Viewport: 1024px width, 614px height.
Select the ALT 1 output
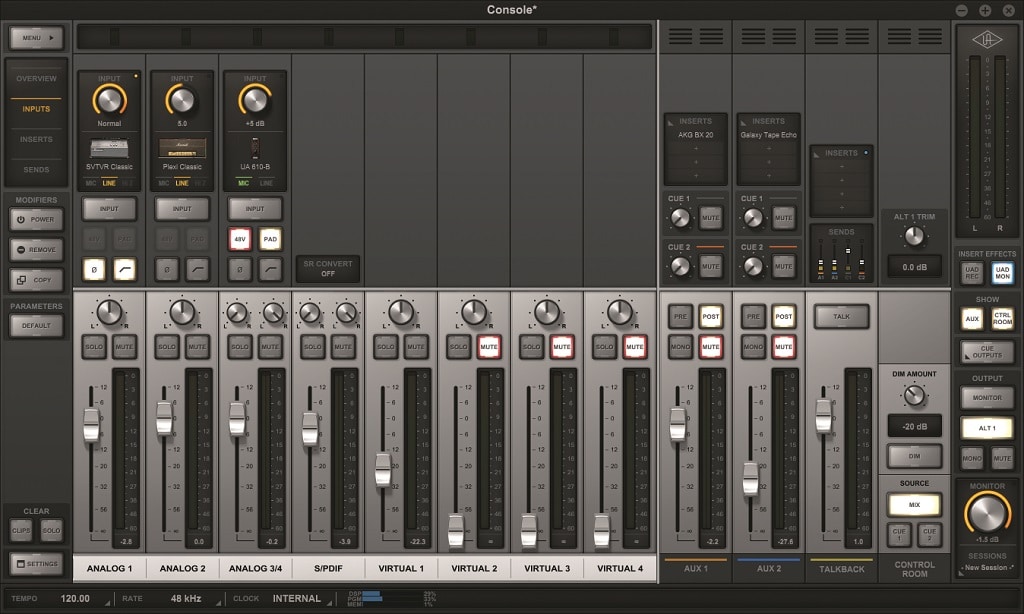[987, 428]
